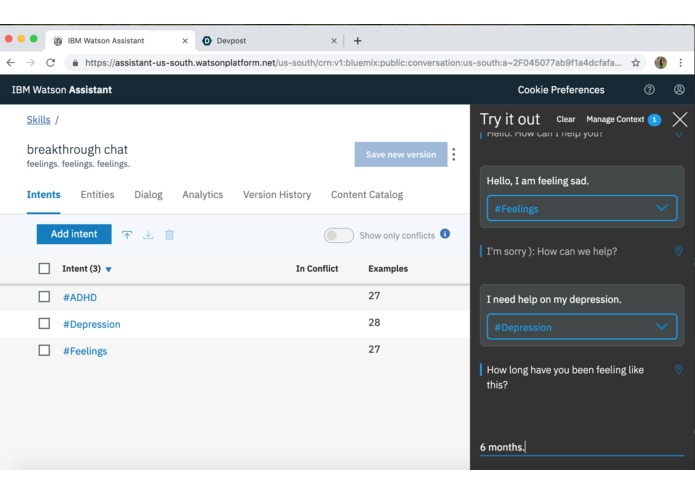Toggle Show only conflicts switch
This screenshot has height=494, width=695.
pyautogui.click(x=339, y=235)
